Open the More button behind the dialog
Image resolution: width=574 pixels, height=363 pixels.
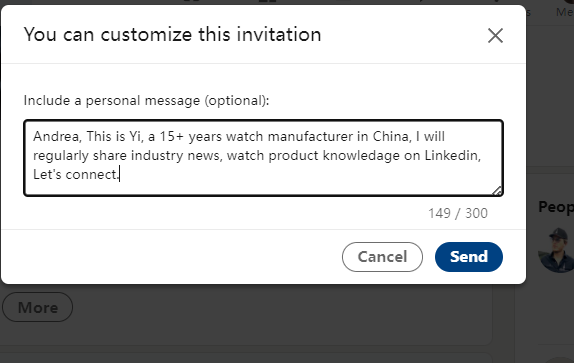[x=37, y=307]
